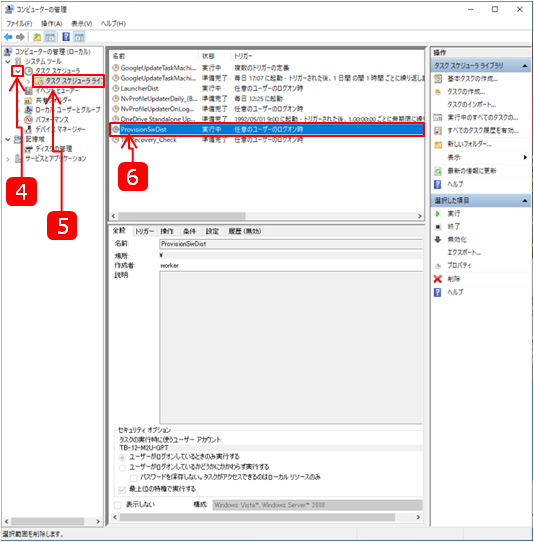
Task: Click プロパティ action
Action: click(x=459, y=265)
